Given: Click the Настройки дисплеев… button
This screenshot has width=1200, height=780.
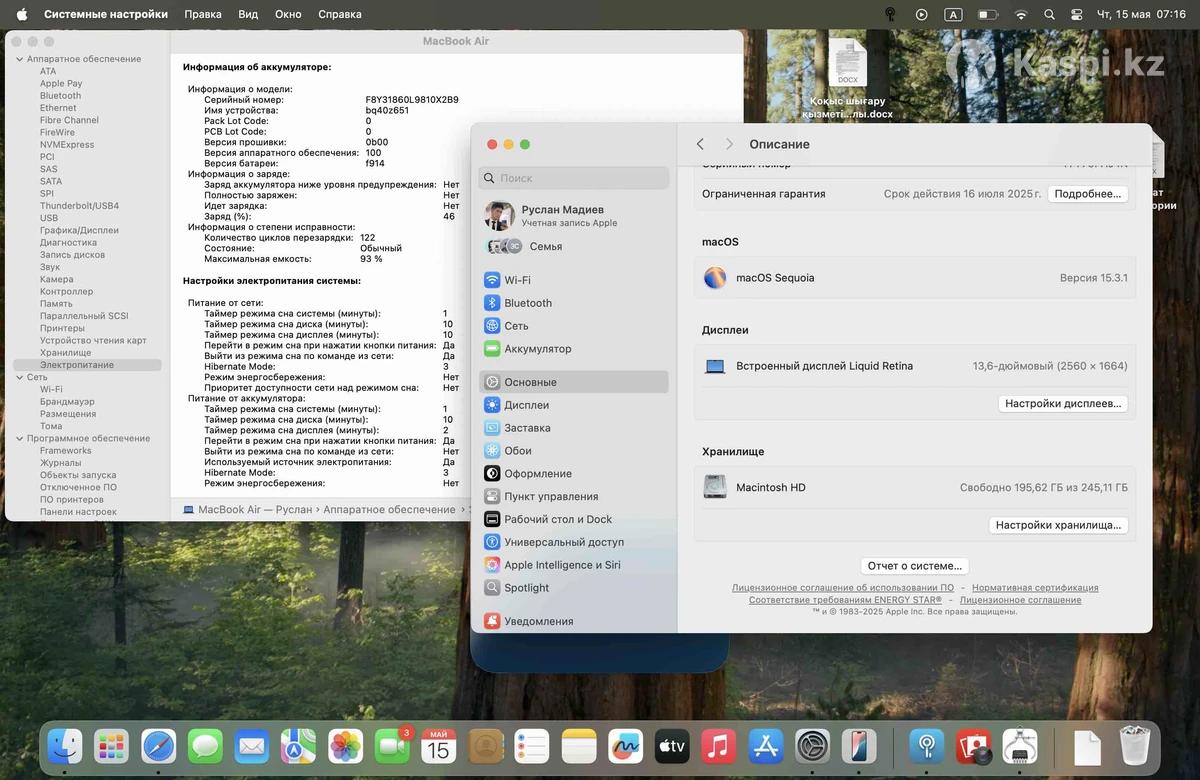Looking at the screenshot, I should [1063, 404].
